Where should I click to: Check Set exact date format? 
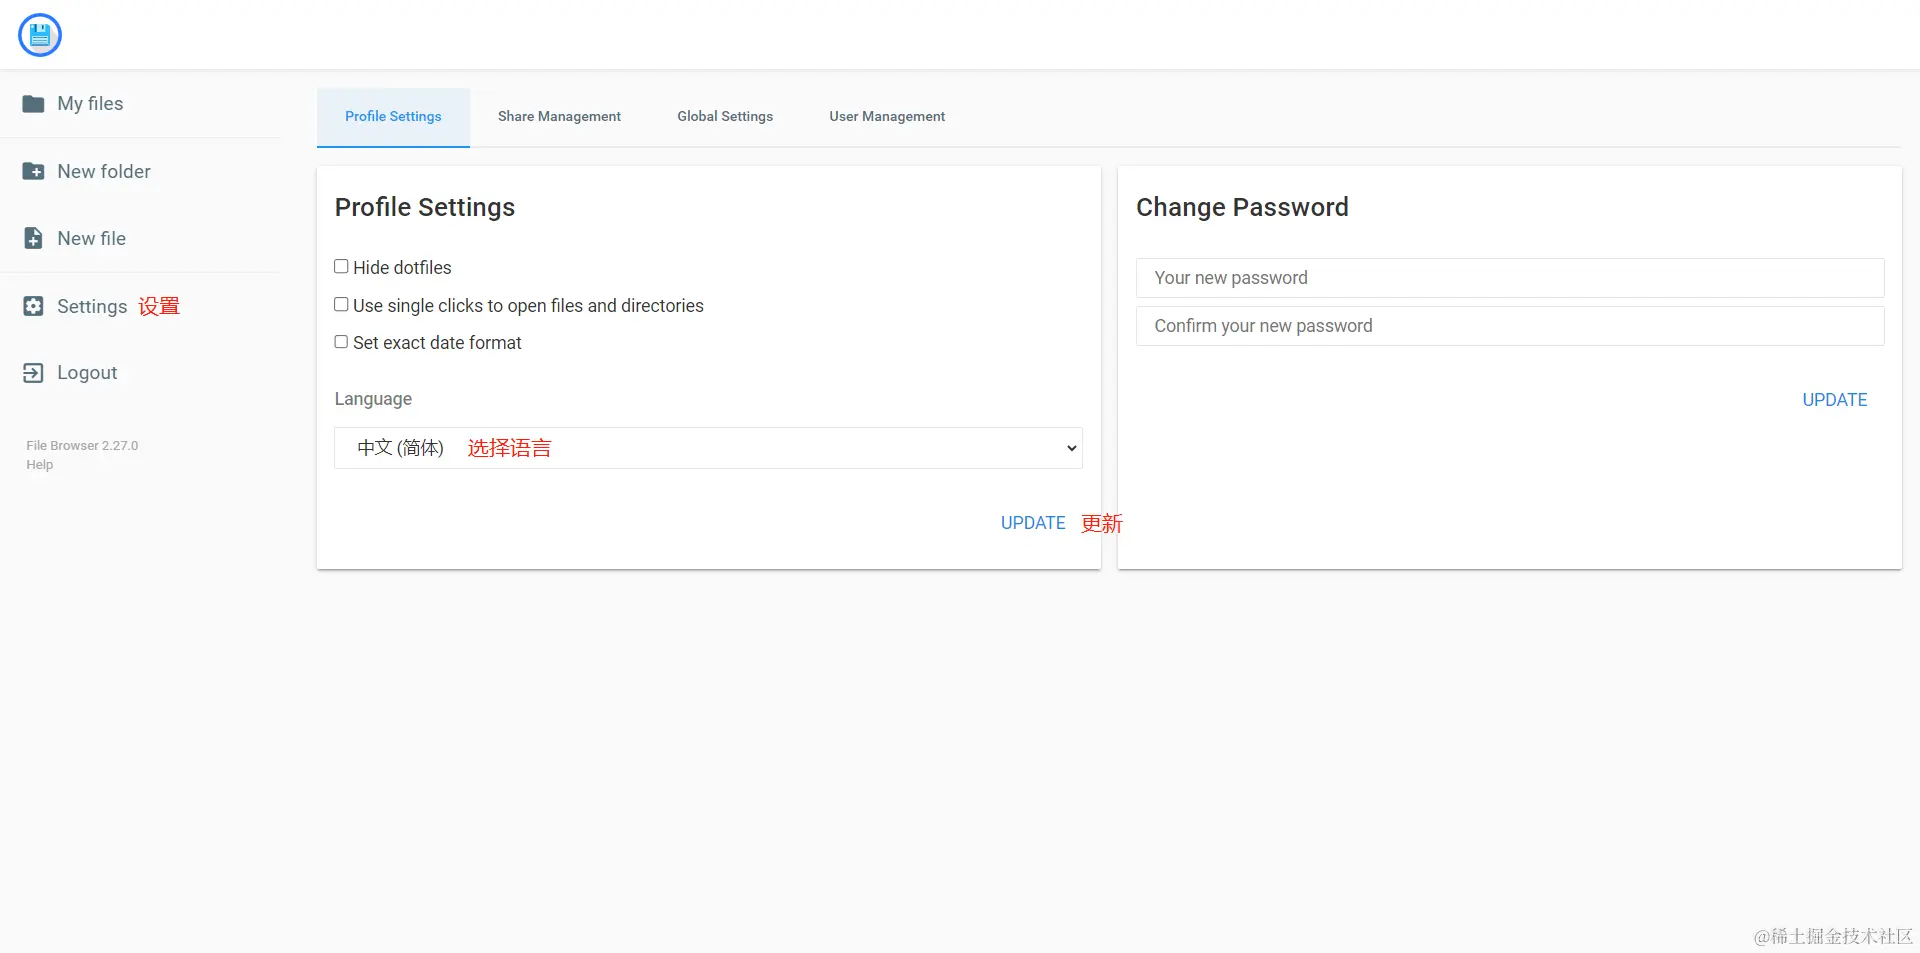pyautogui.click(x=341, y=342)
